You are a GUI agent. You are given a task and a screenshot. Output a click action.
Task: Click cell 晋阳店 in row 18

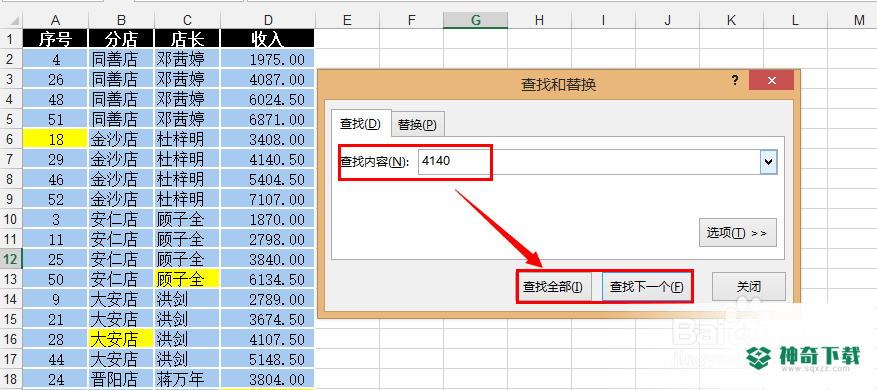pyautogui.click(x=121, y=379)
